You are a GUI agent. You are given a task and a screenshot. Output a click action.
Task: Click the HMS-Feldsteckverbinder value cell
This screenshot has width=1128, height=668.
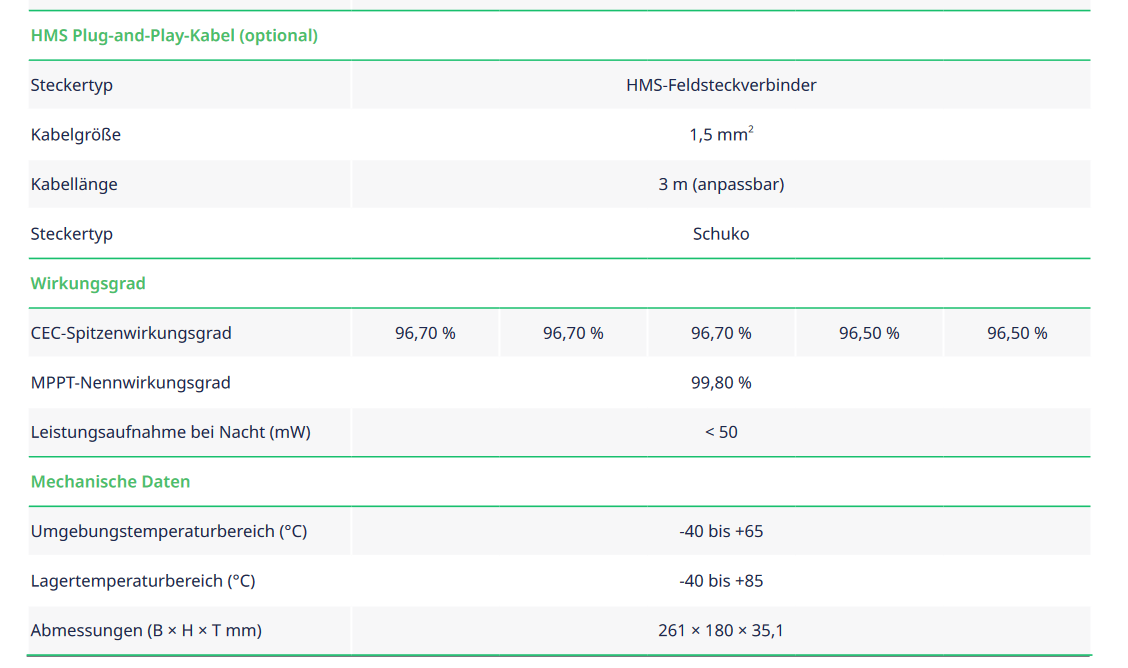(721, 85)
